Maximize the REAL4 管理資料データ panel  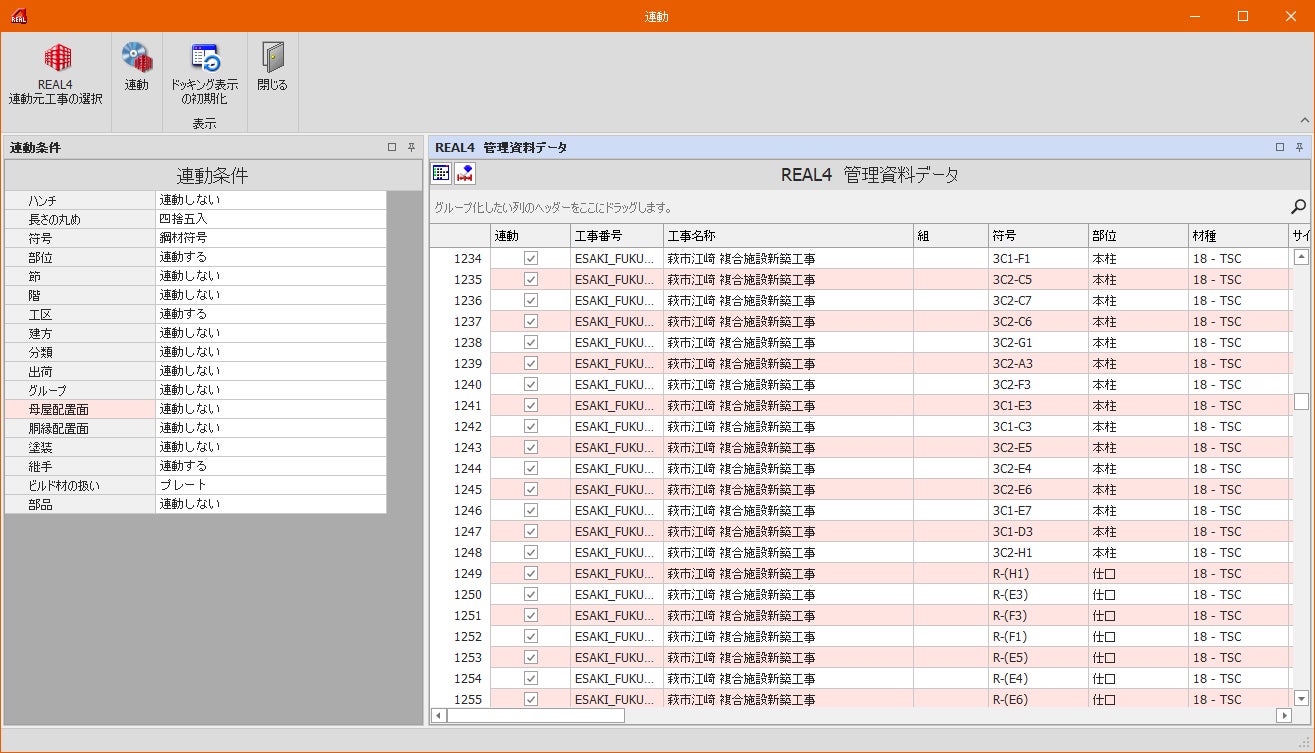pos(1280,147)
